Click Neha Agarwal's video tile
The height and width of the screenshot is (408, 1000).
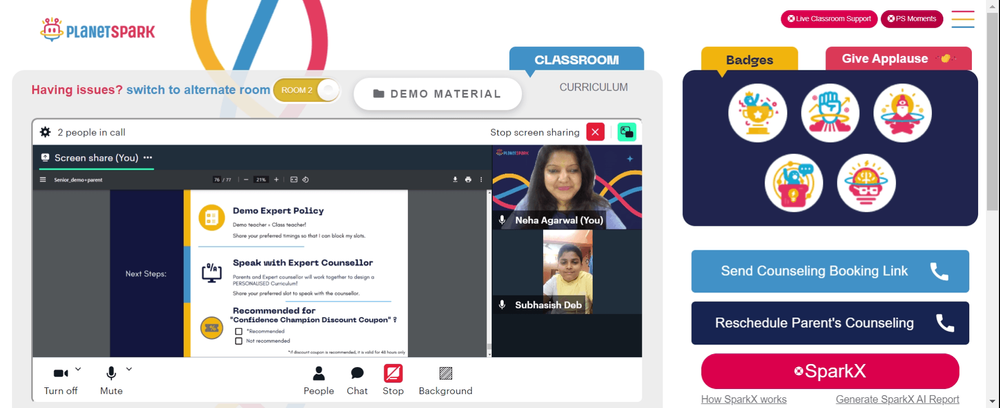tap(567, 187)
